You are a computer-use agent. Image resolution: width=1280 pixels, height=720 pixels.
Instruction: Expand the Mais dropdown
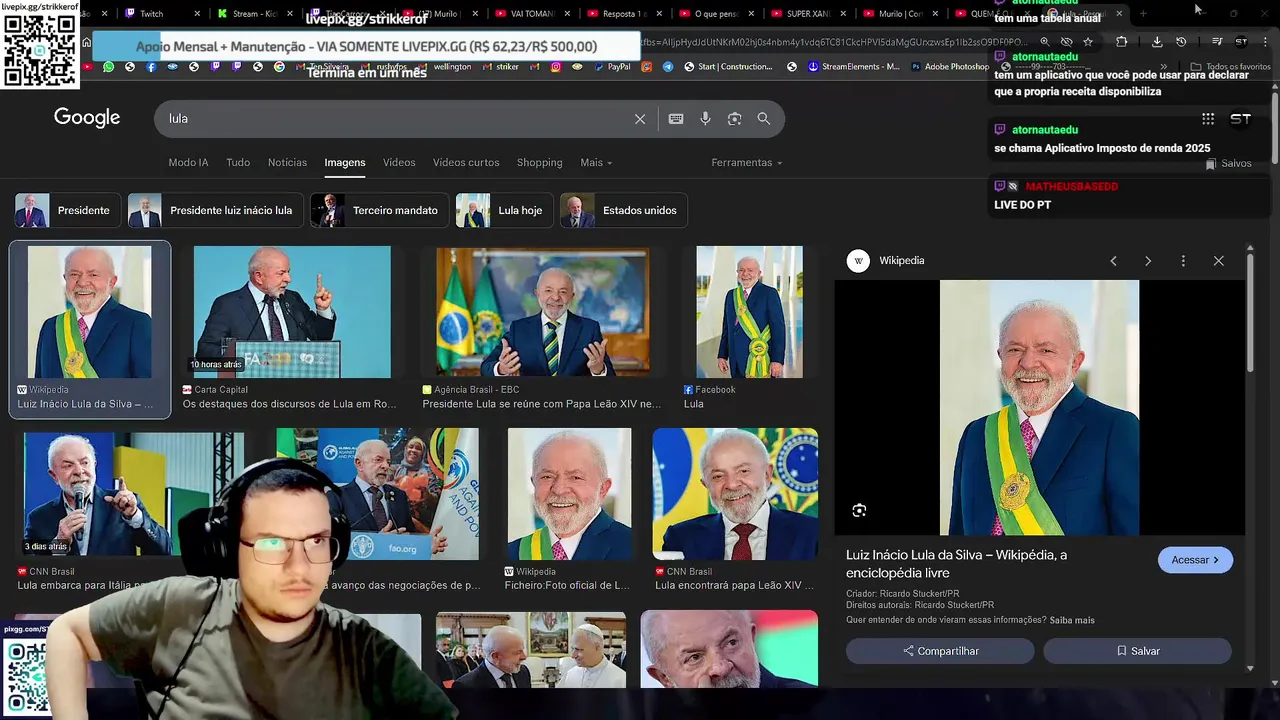(x=596, y=163)
